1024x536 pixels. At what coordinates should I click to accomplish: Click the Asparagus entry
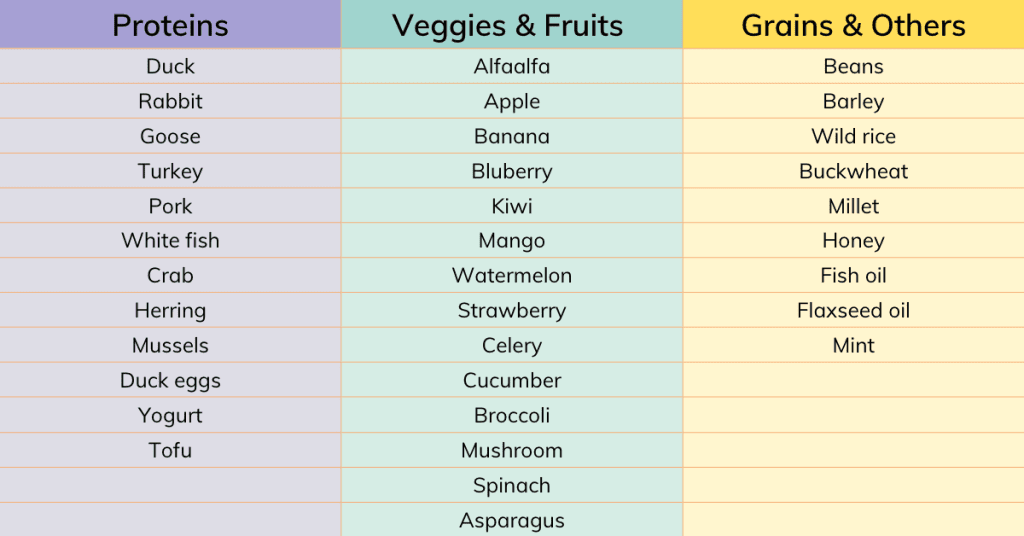pyautogui.click(x=511, y=520)
